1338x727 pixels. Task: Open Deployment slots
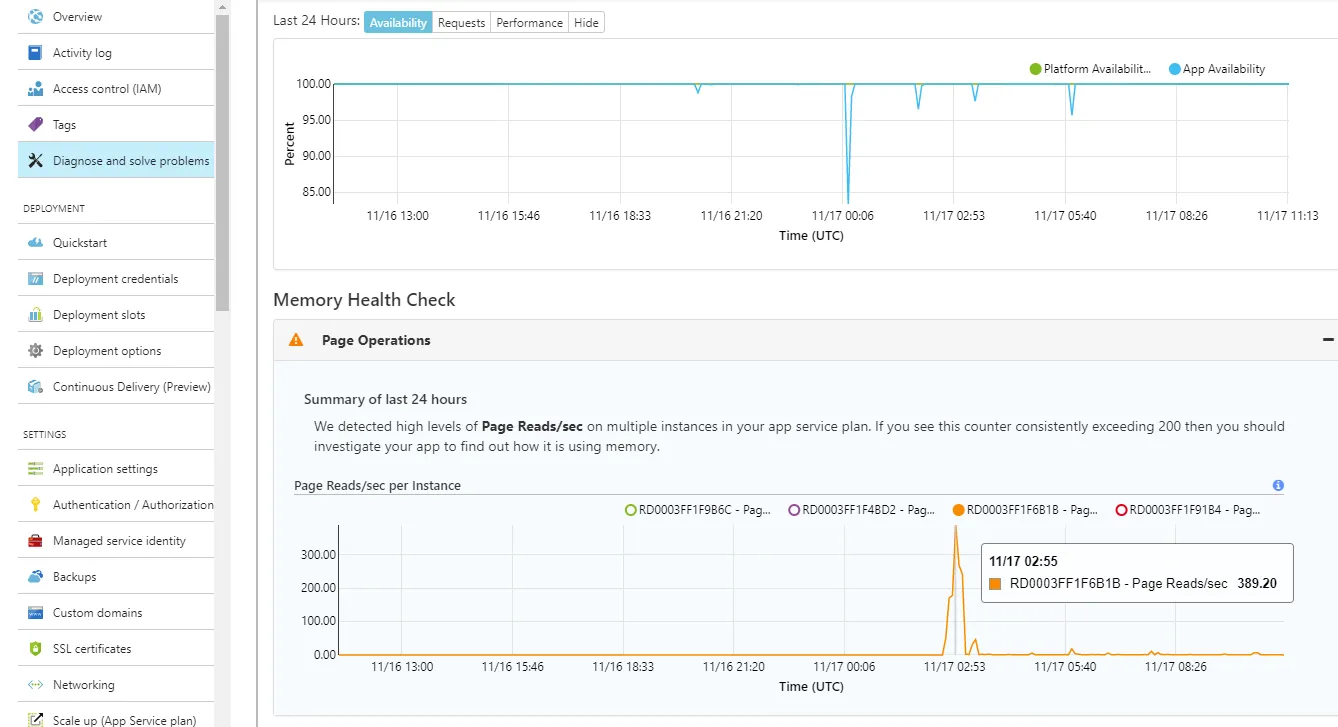(x=116, y=315)
